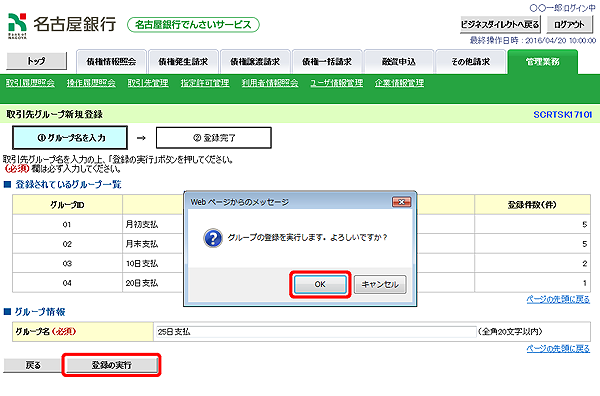Click step box ②登録完了
Screen dimensions: 600x396
pyautogui.click(x=214, y=138)
